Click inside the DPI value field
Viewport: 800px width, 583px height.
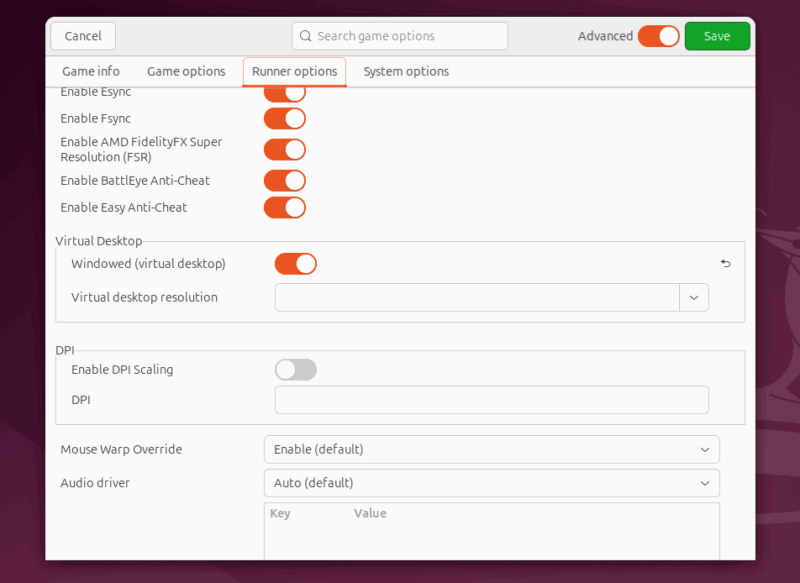pos(491,399)
